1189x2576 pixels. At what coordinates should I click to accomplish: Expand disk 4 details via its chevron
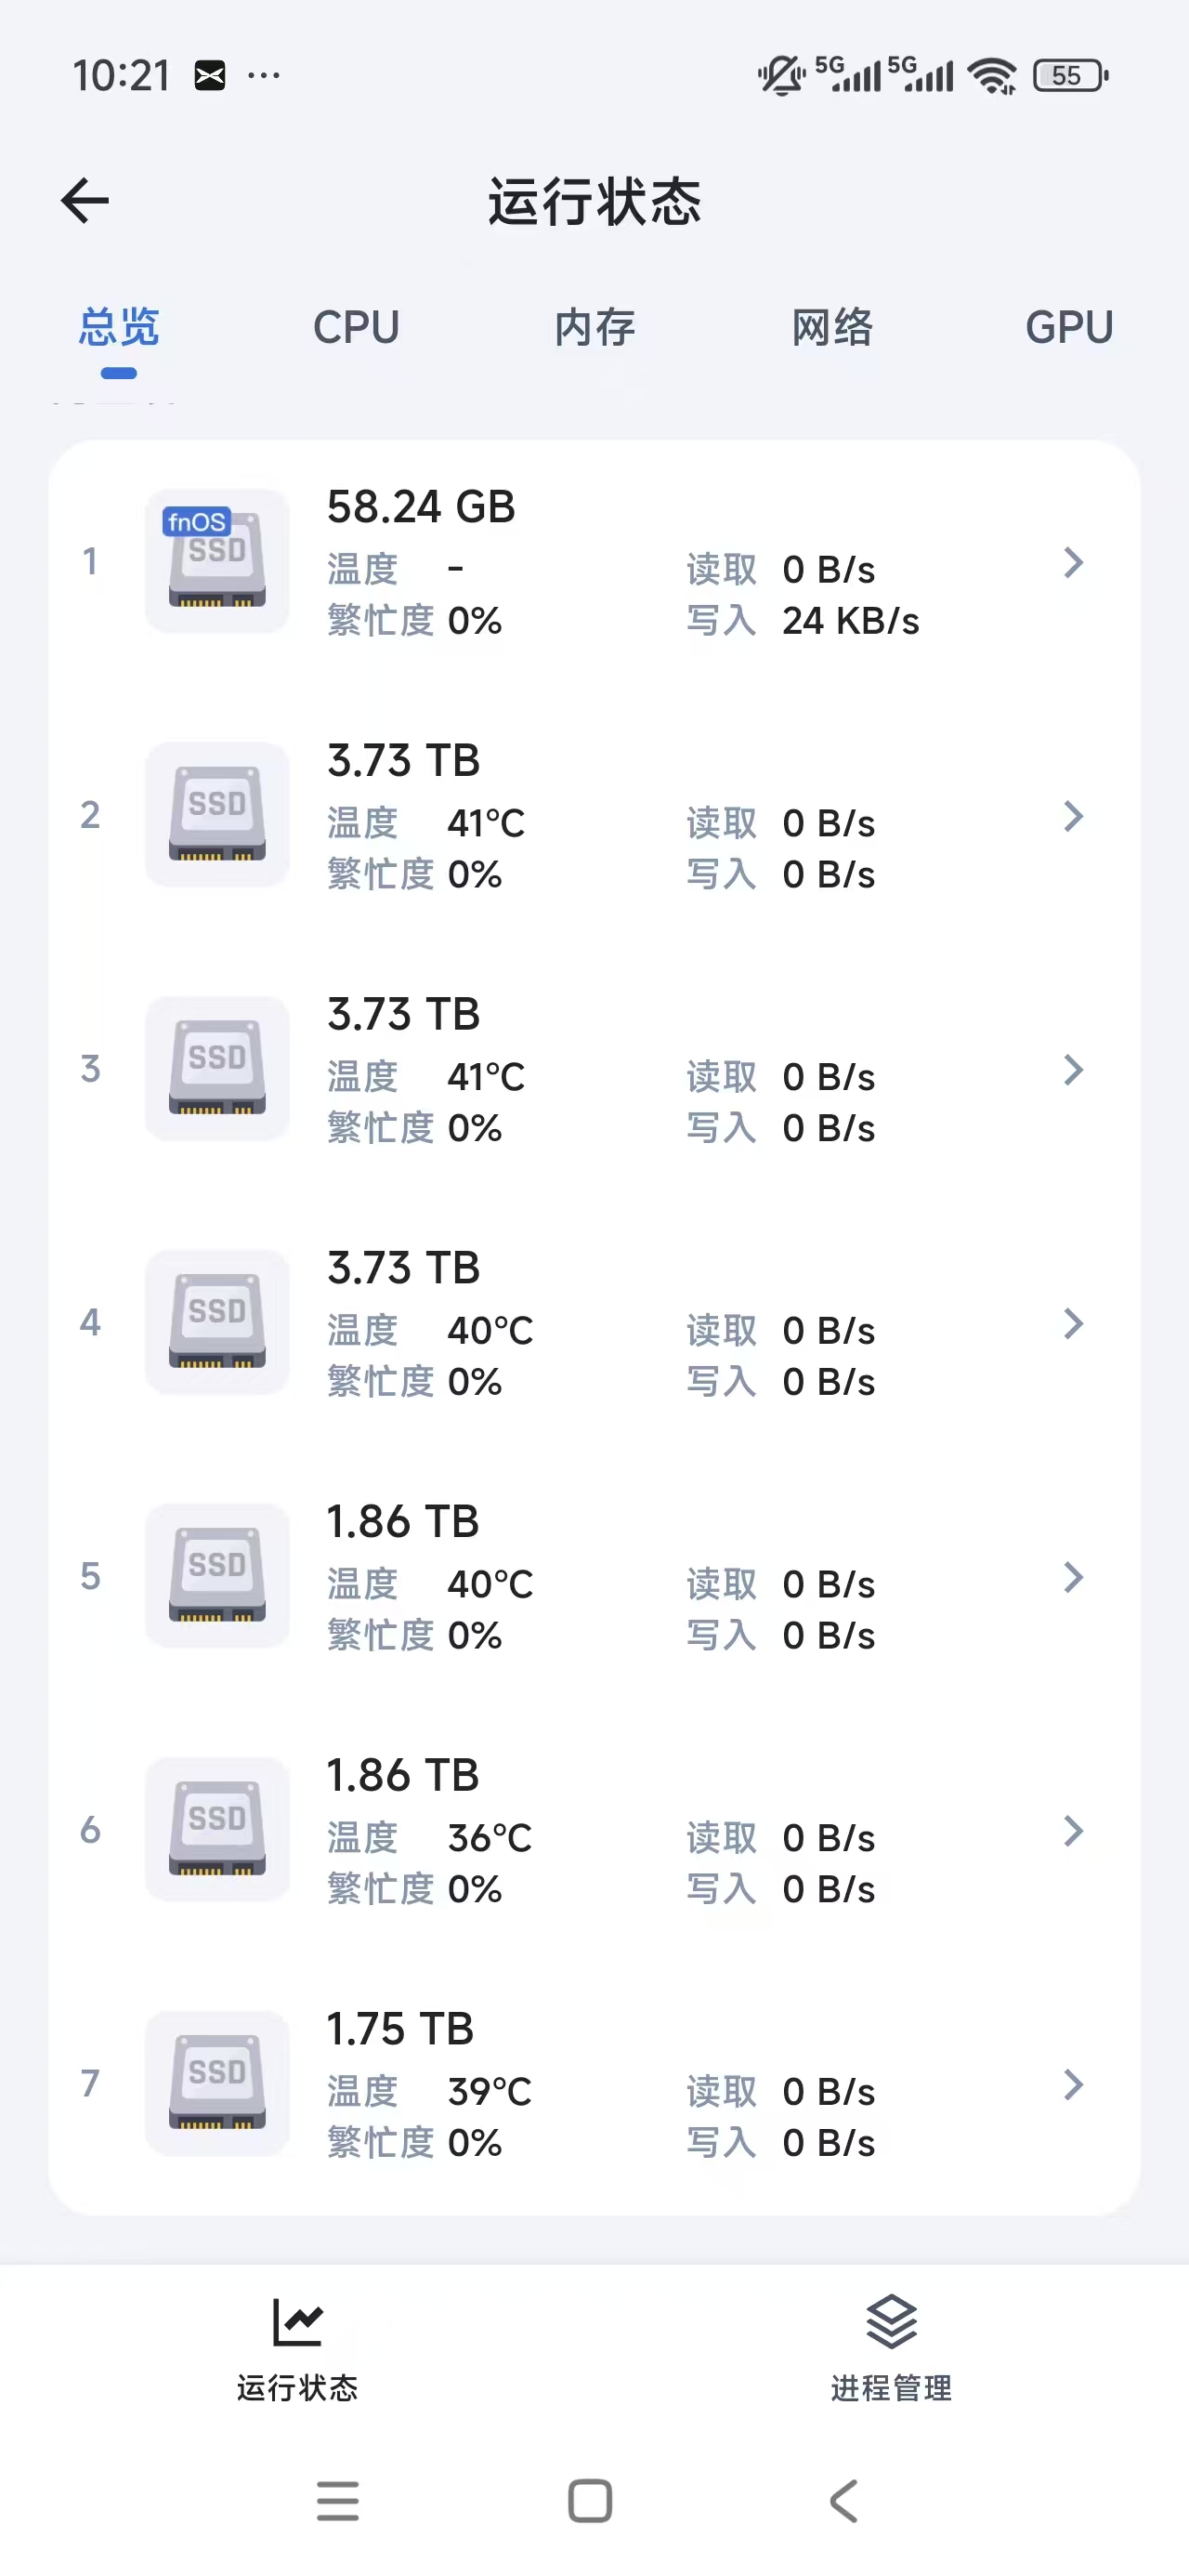coord(1073,1324)
